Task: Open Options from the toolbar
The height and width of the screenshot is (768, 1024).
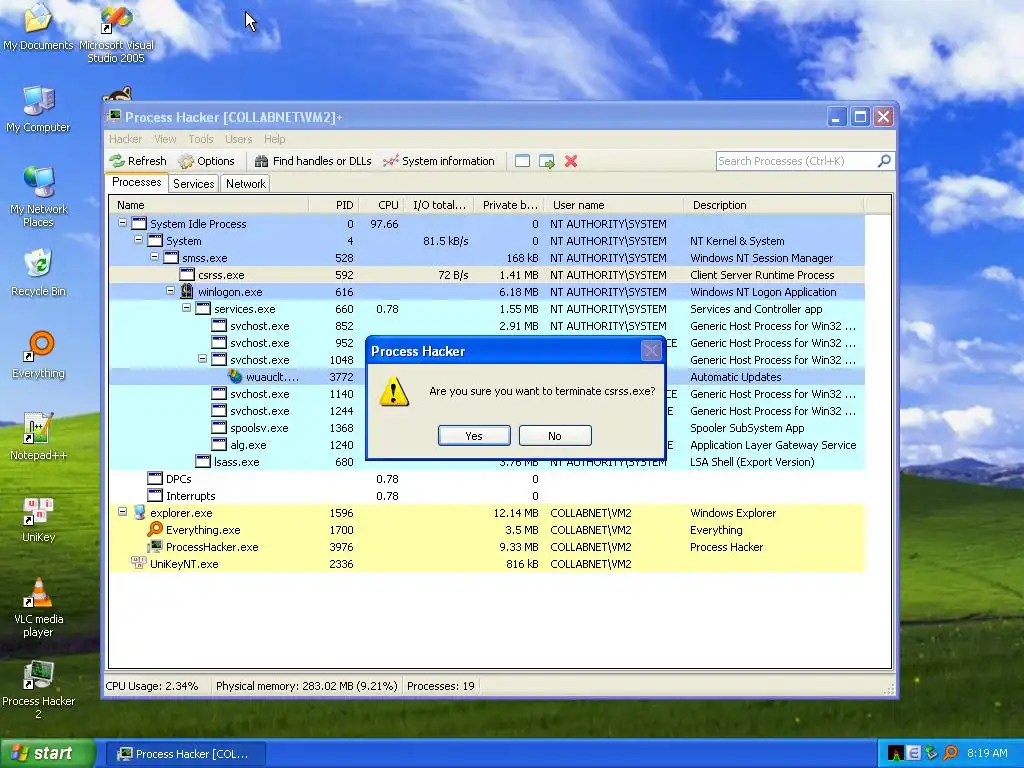Action: point(206,161)
